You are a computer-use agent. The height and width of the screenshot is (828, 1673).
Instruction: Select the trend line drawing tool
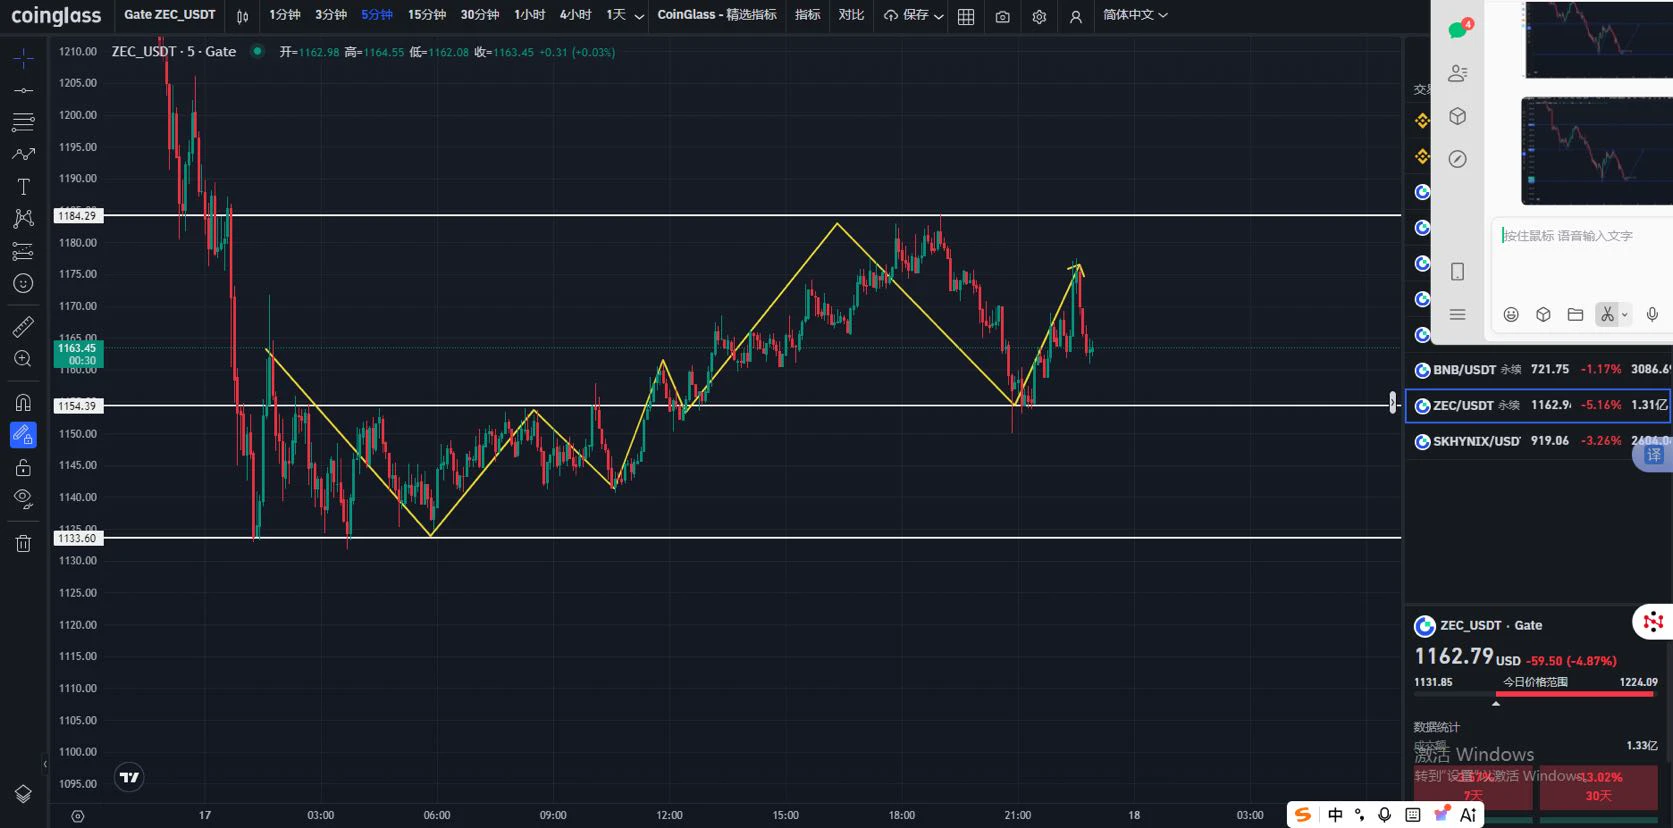pos(23,91)
